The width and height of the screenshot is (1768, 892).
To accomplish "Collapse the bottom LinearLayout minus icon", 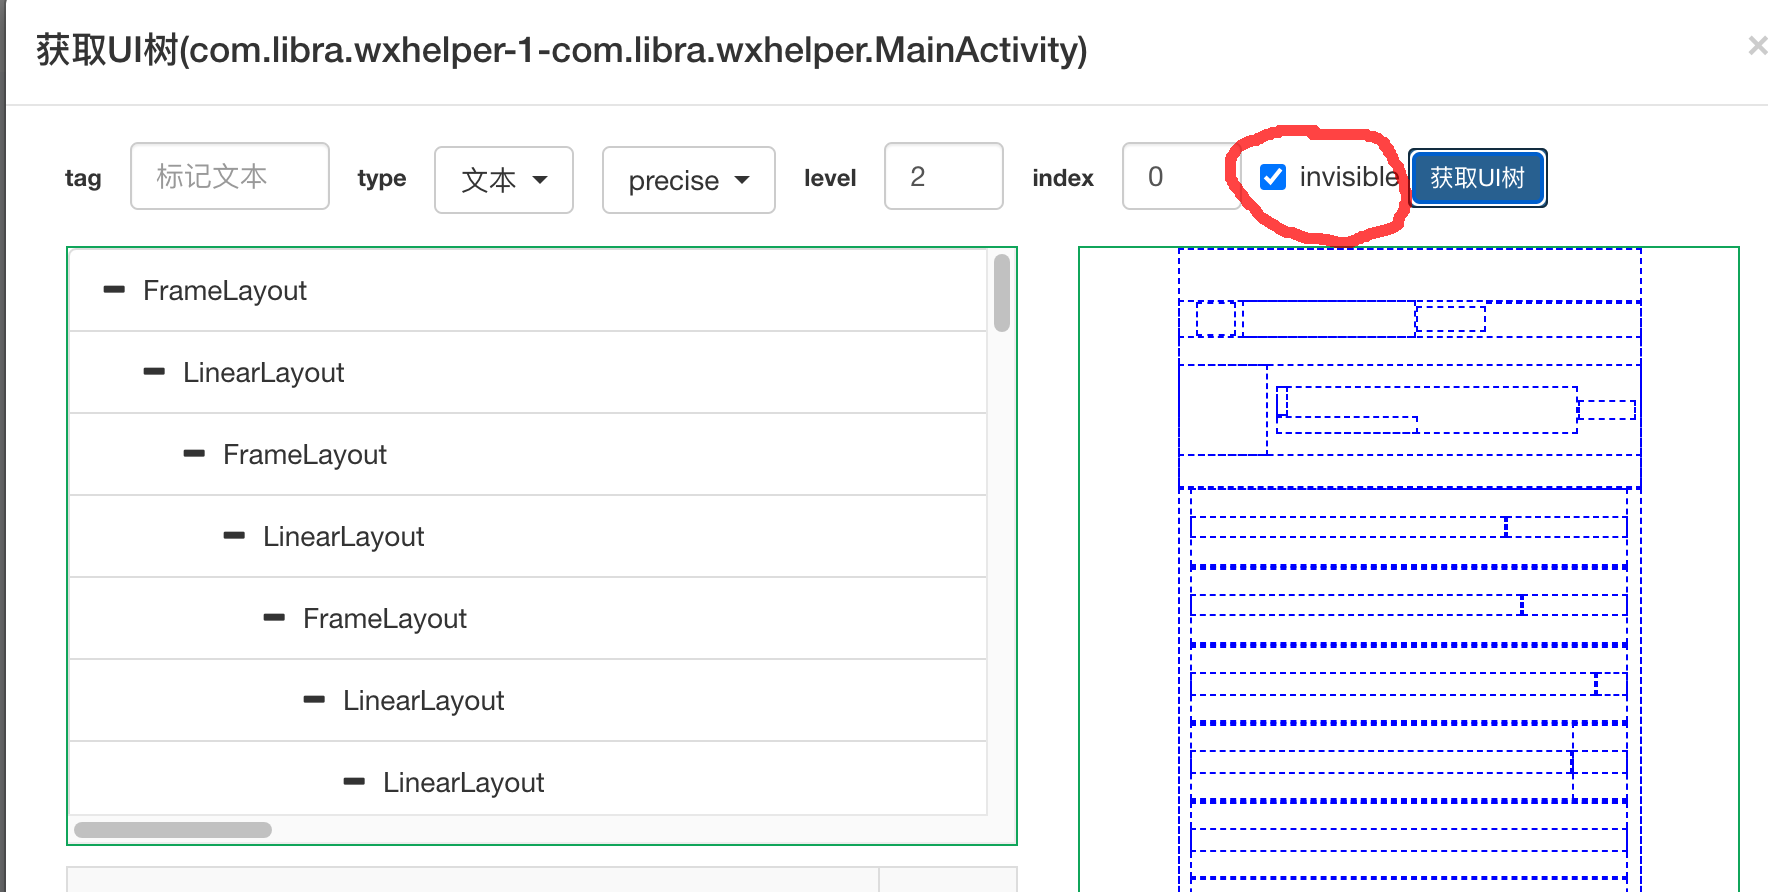I will click(354, 782).
